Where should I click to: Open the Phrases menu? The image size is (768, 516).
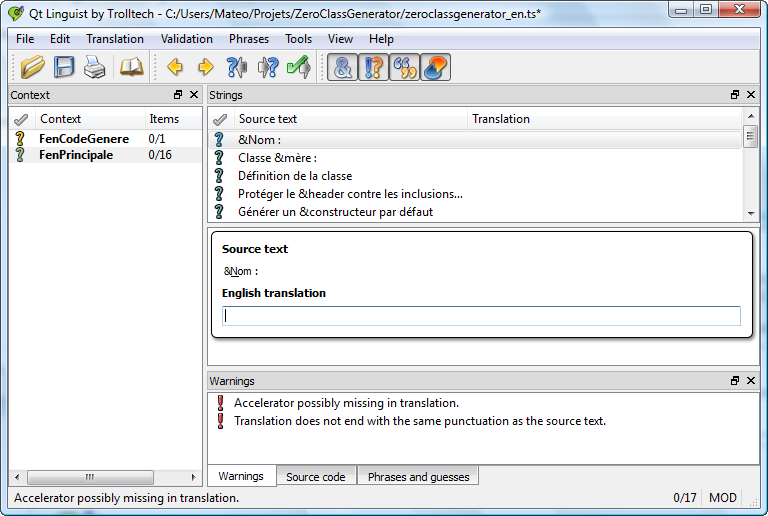[x=249, y=39]
